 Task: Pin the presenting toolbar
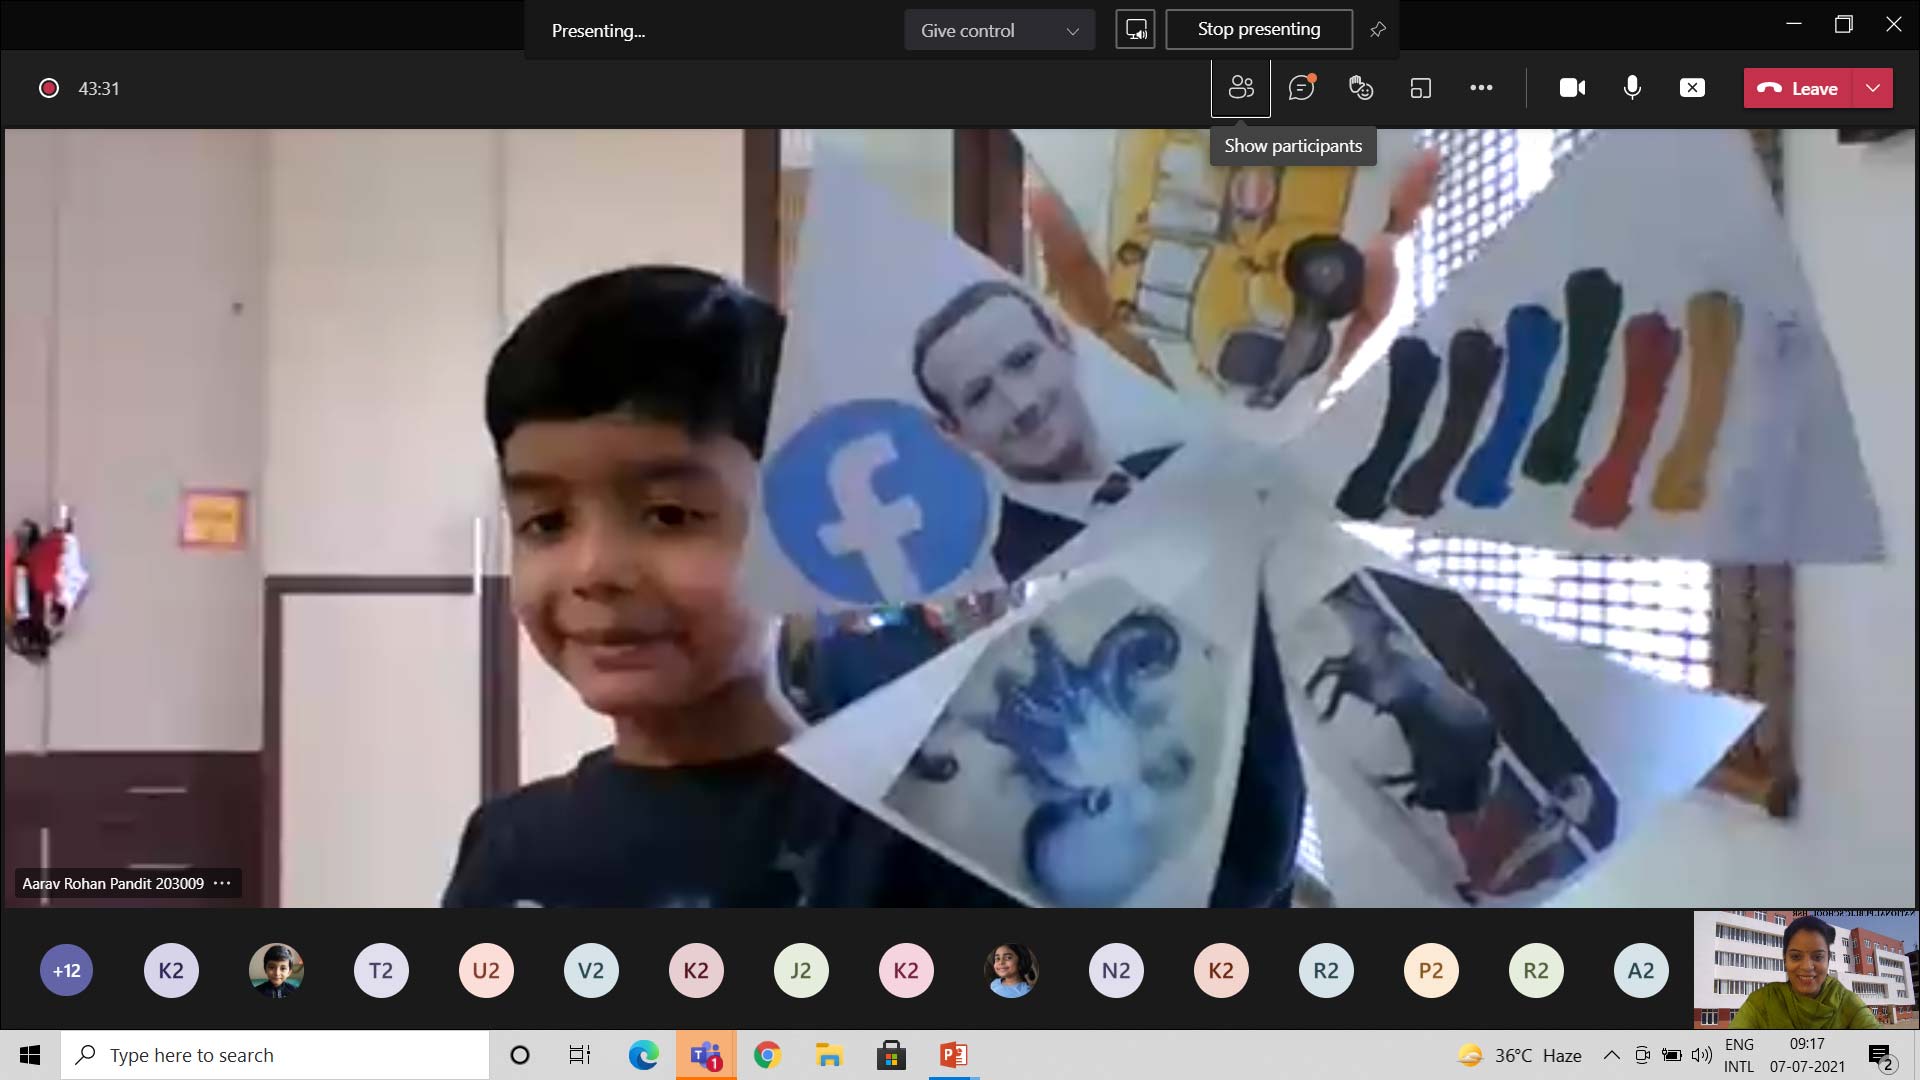coord(1378,30)
